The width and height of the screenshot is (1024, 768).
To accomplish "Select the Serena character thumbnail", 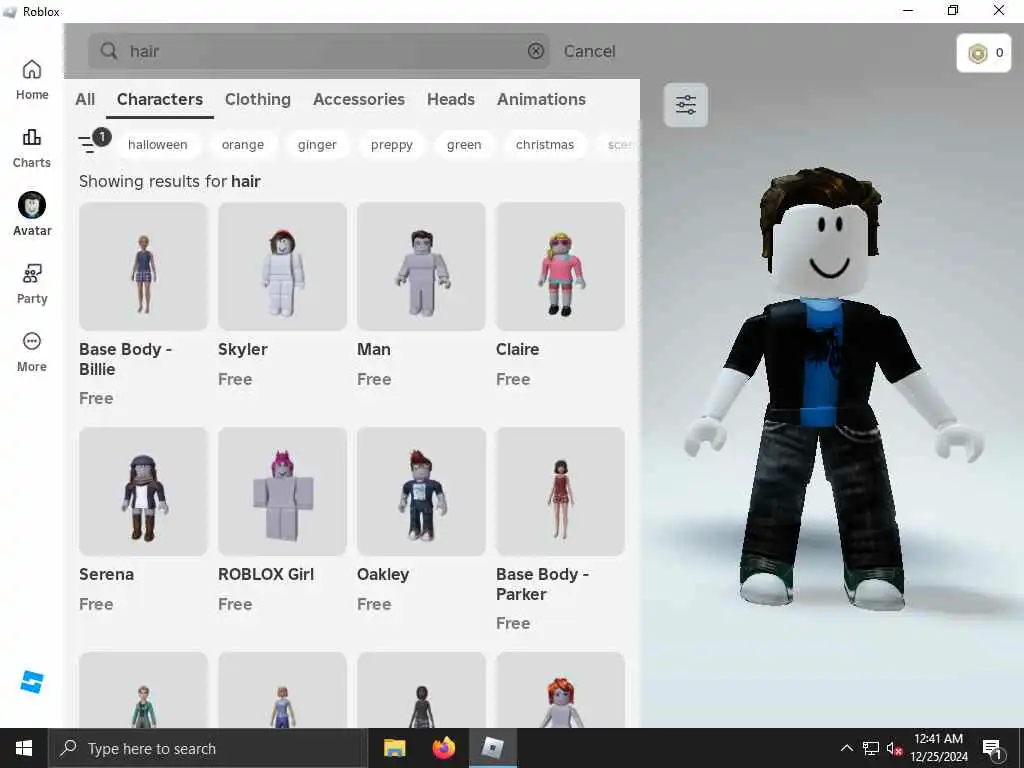I will [x=143, y=492].
